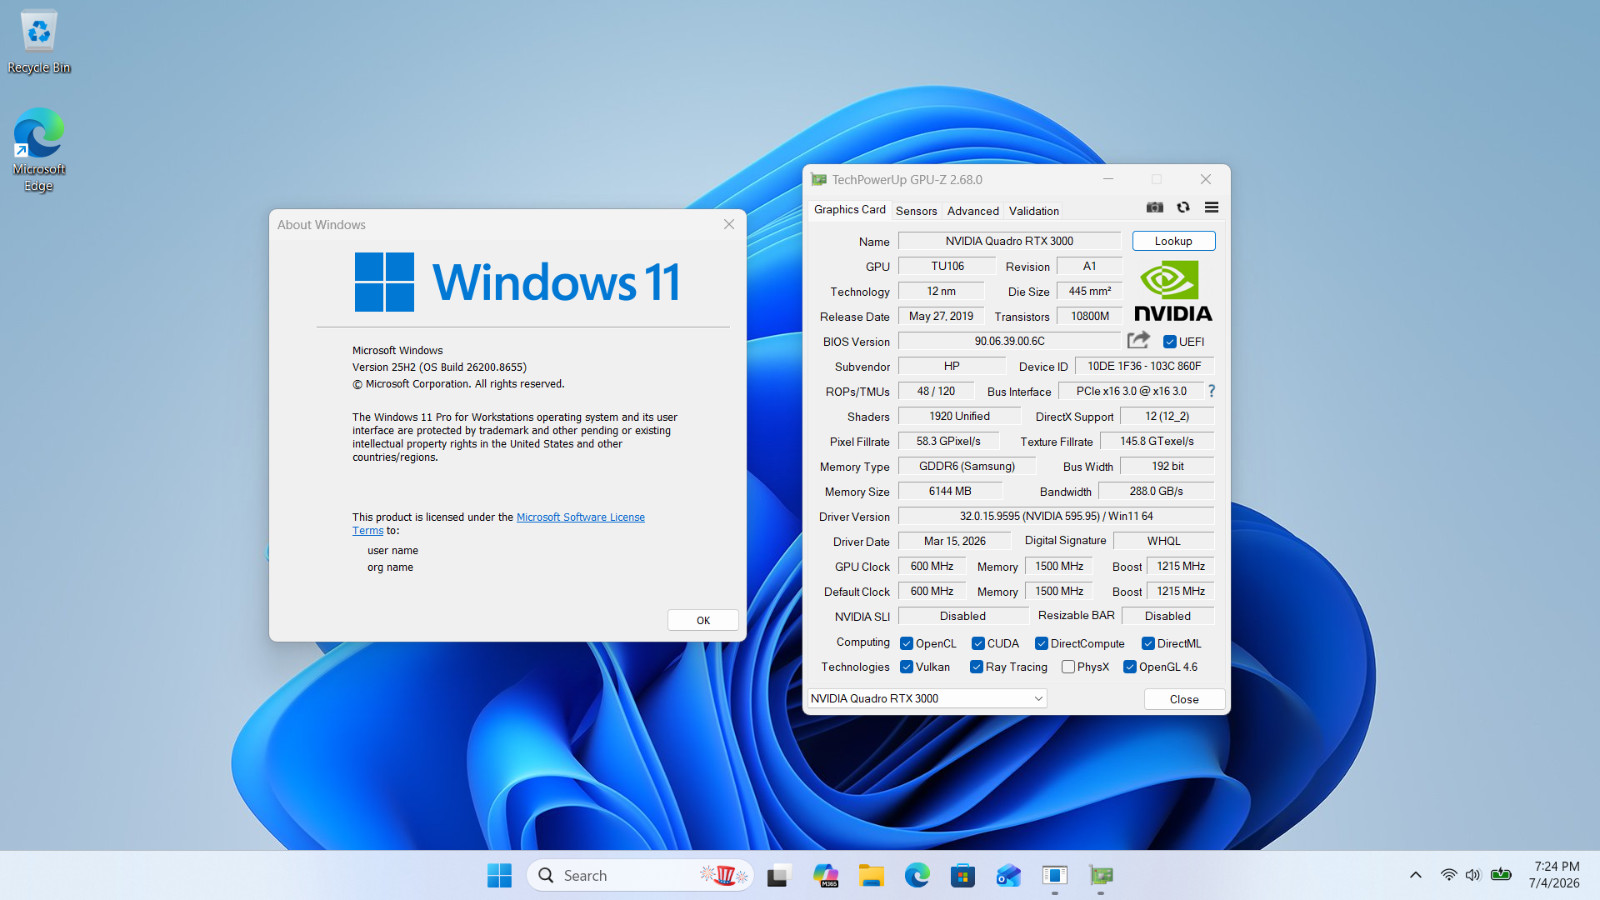Open Microsoft Store from the taskbar
The width and height of the screenshot is (1600, 900).
pos(963,876)
